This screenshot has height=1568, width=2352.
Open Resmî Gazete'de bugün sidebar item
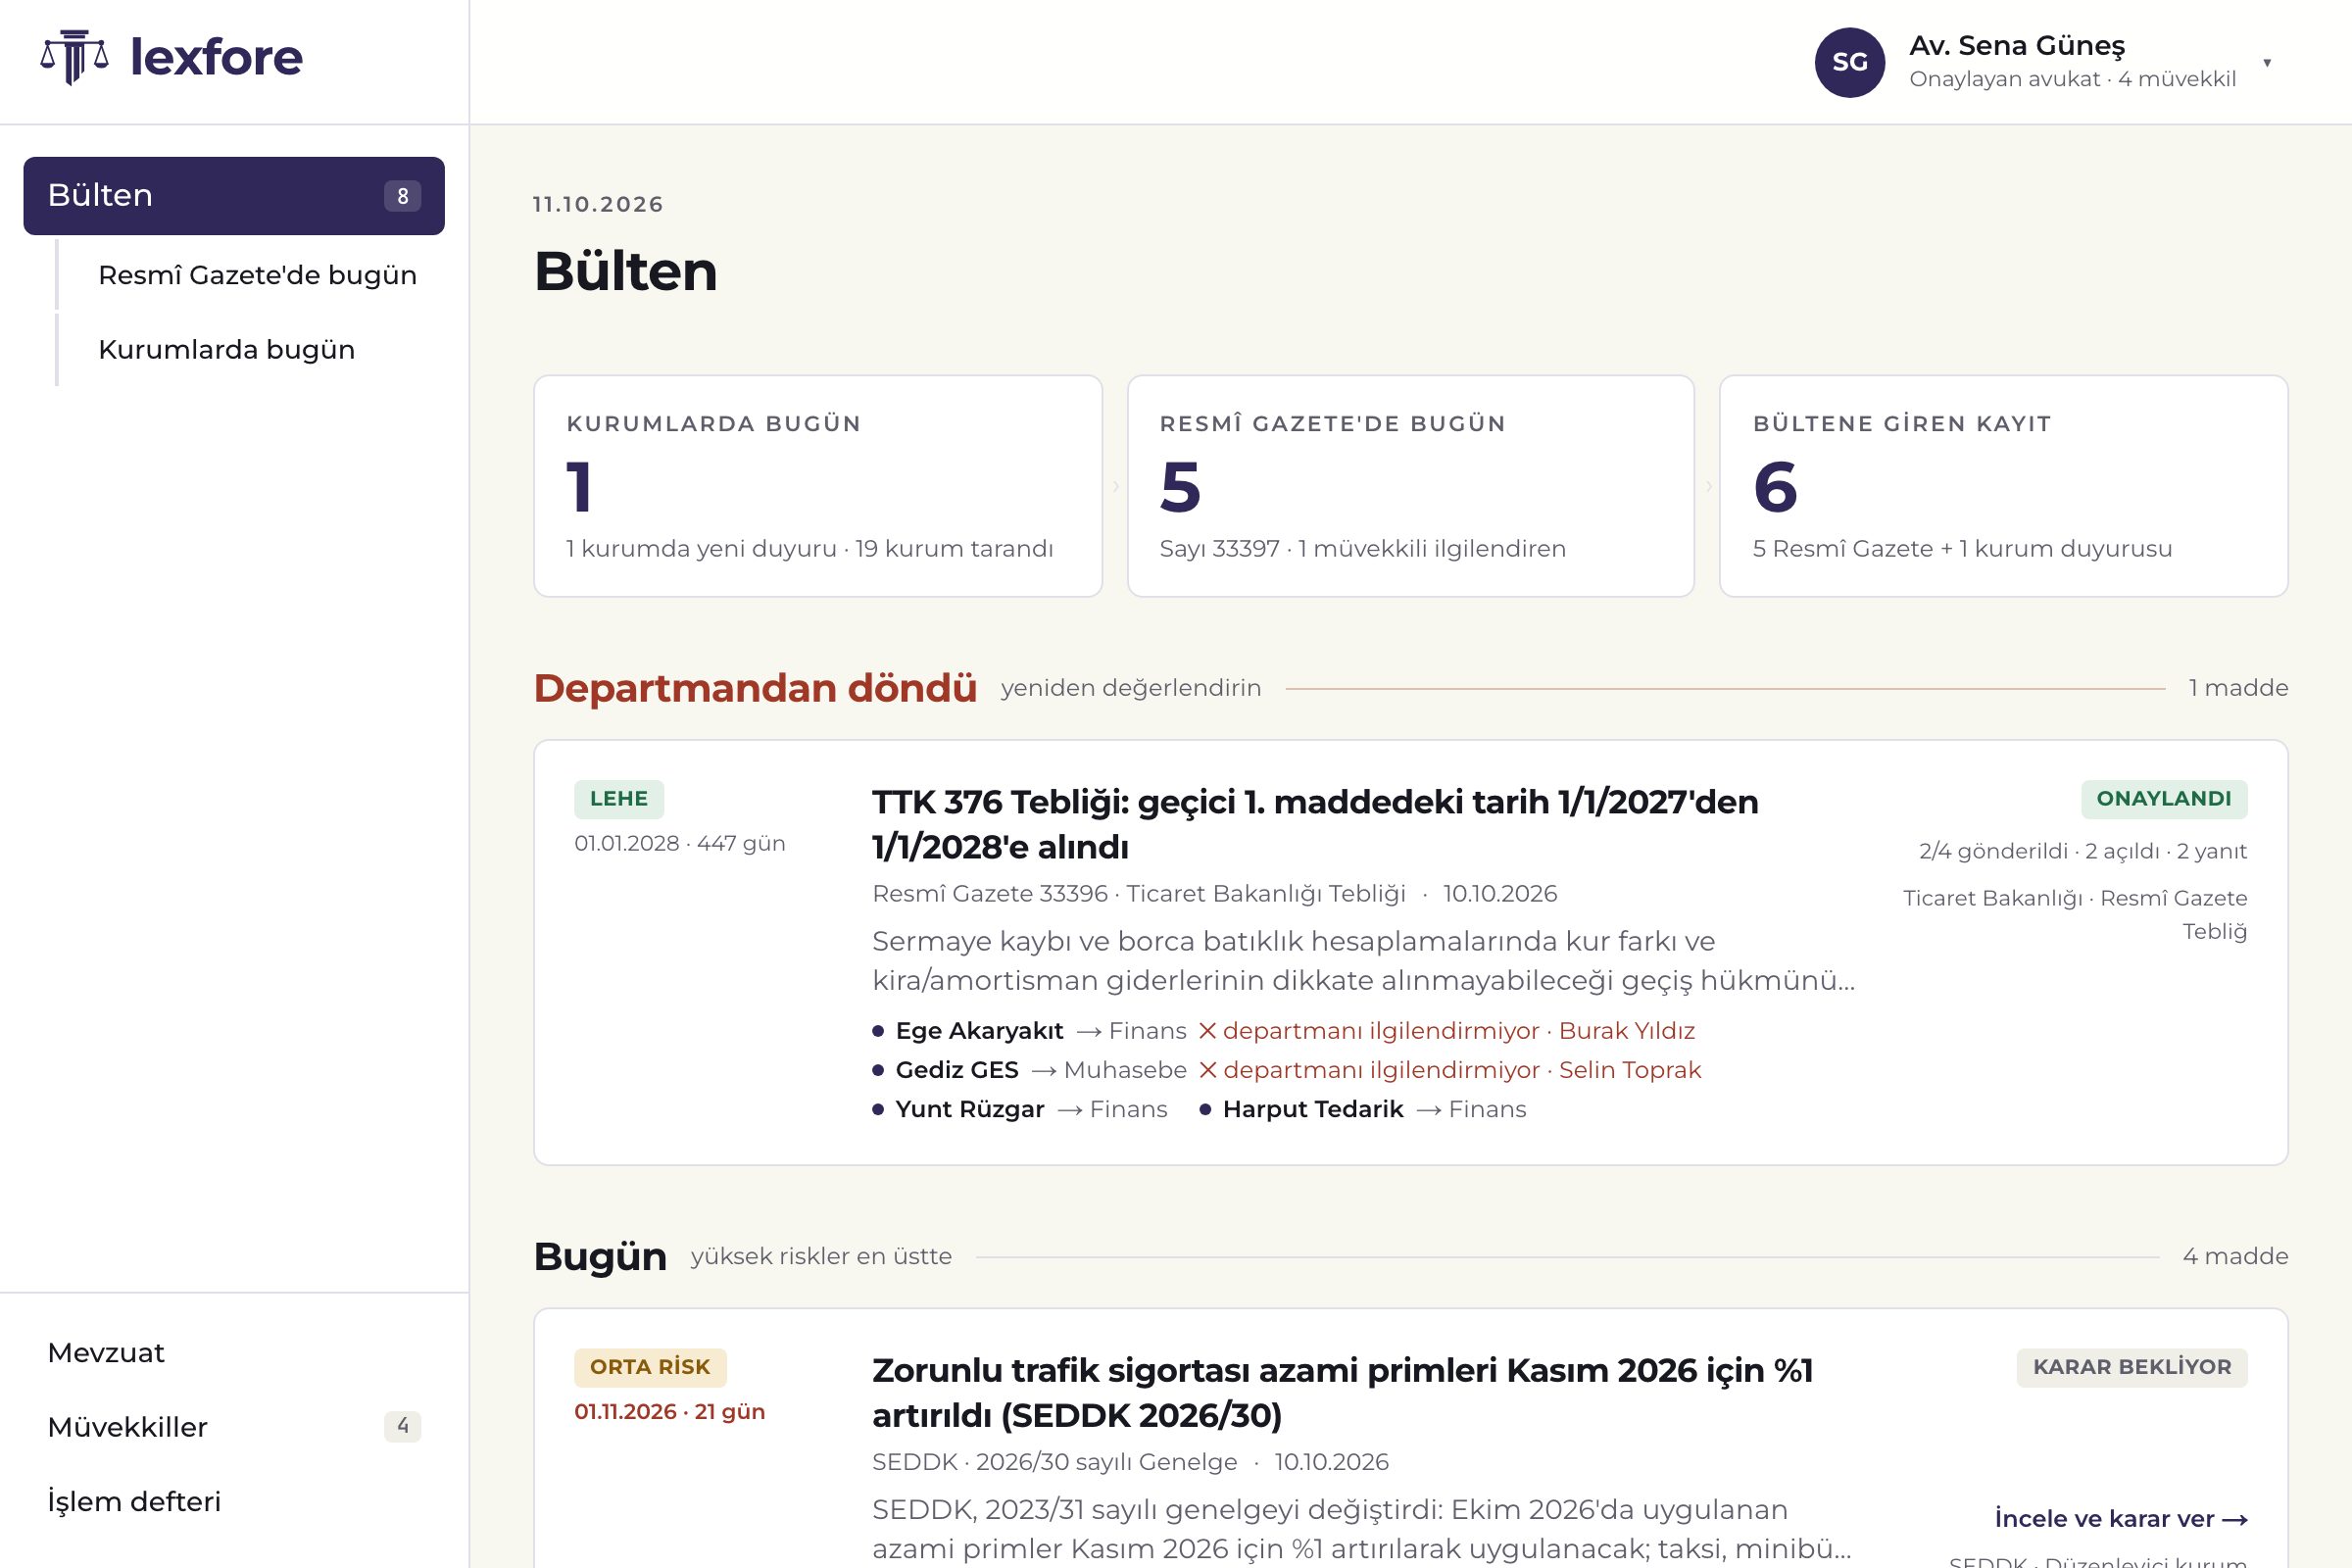[257, 275]
